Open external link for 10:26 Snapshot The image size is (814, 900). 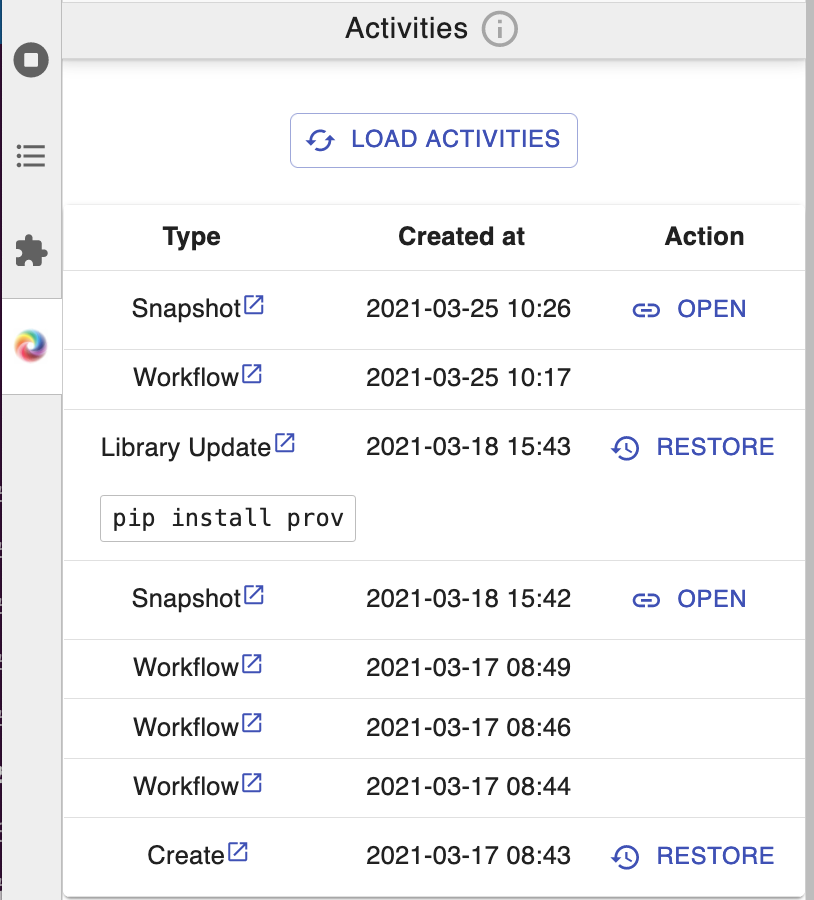[254, 306]
